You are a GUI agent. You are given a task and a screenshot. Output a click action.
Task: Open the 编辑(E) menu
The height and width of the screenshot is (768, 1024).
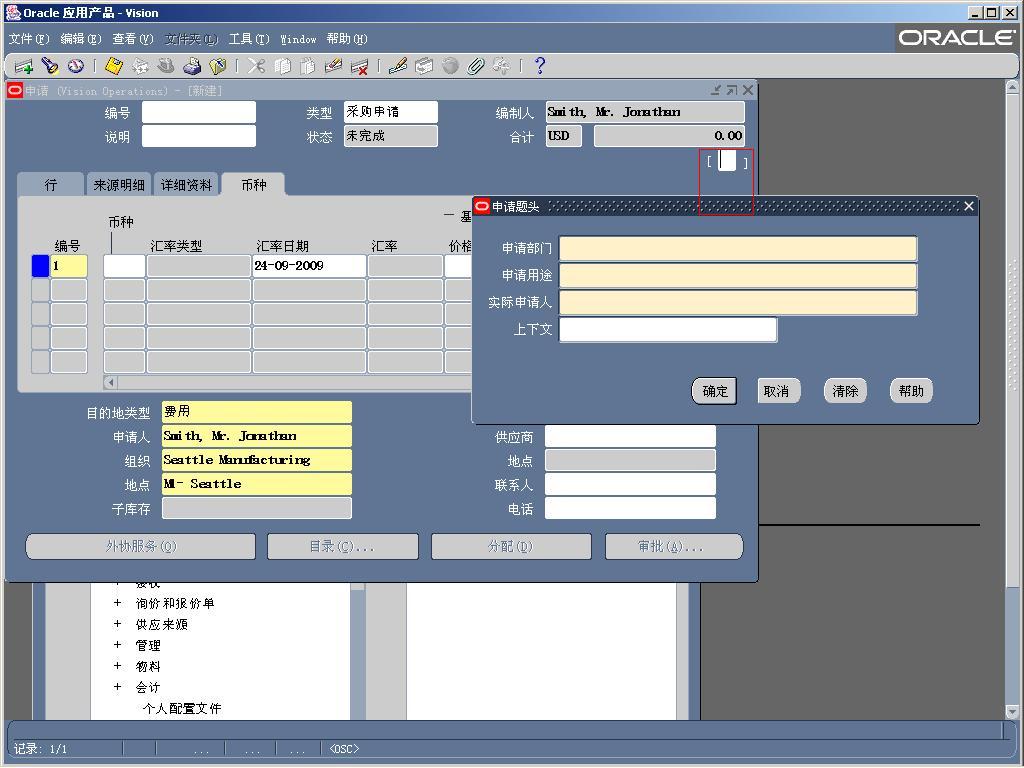tap(81, 39)
